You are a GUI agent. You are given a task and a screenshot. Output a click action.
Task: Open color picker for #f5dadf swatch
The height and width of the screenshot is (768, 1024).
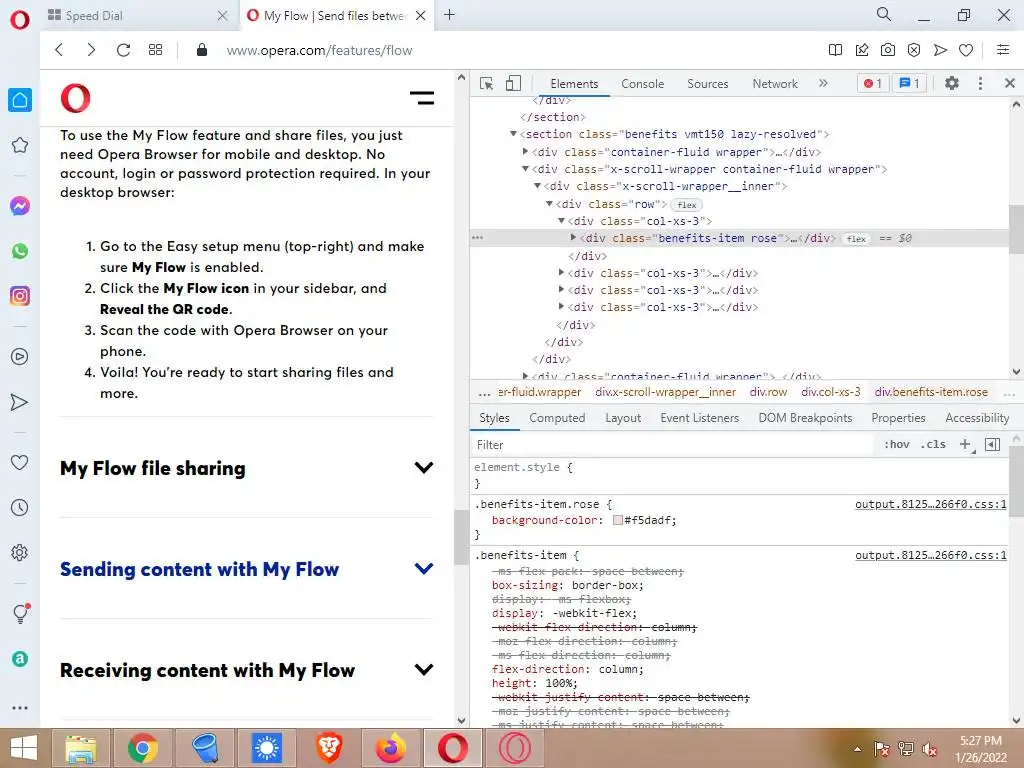point(618,520)
